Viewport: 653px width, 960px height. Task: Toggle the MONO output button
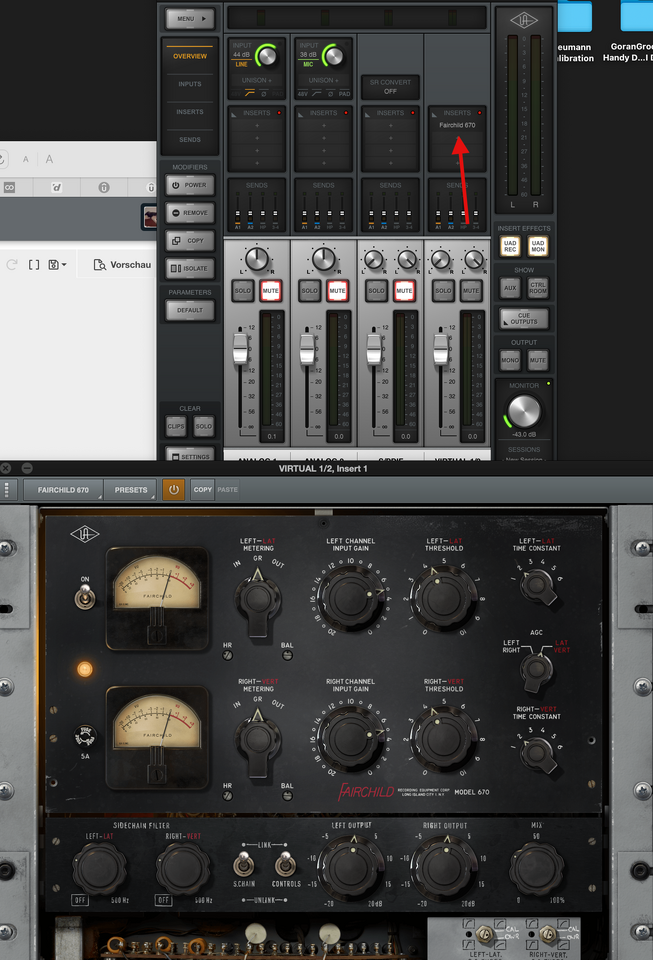click(510, 360)
